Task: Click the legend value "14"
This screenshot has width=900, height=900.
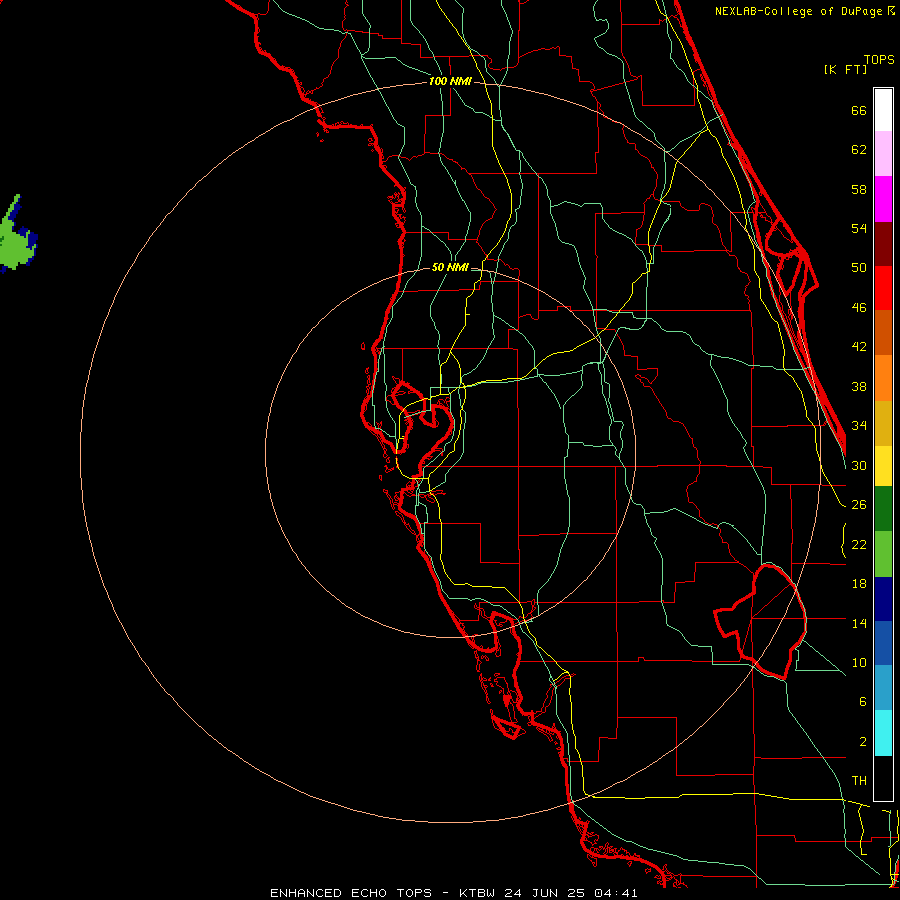Action: (859, 623)
